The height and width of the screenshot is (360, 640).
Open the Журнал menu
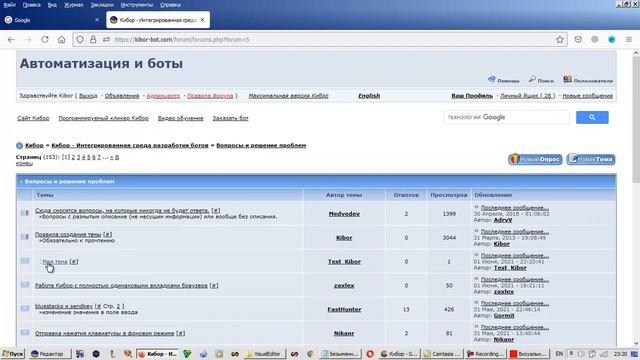coord(74,5)
